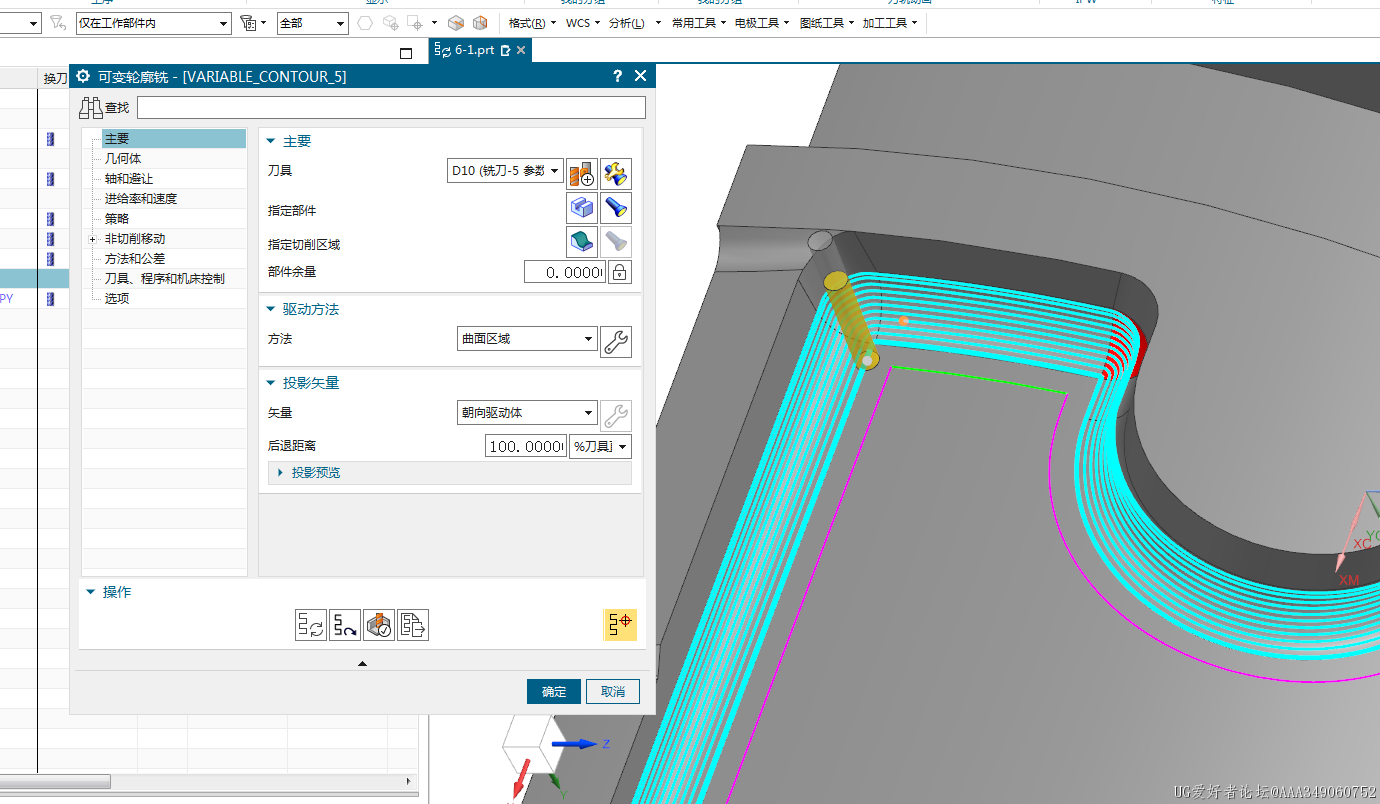Open dialog settings gear in title bar
The width and height of the screenshot is (1380, 804).
point(83,76)
